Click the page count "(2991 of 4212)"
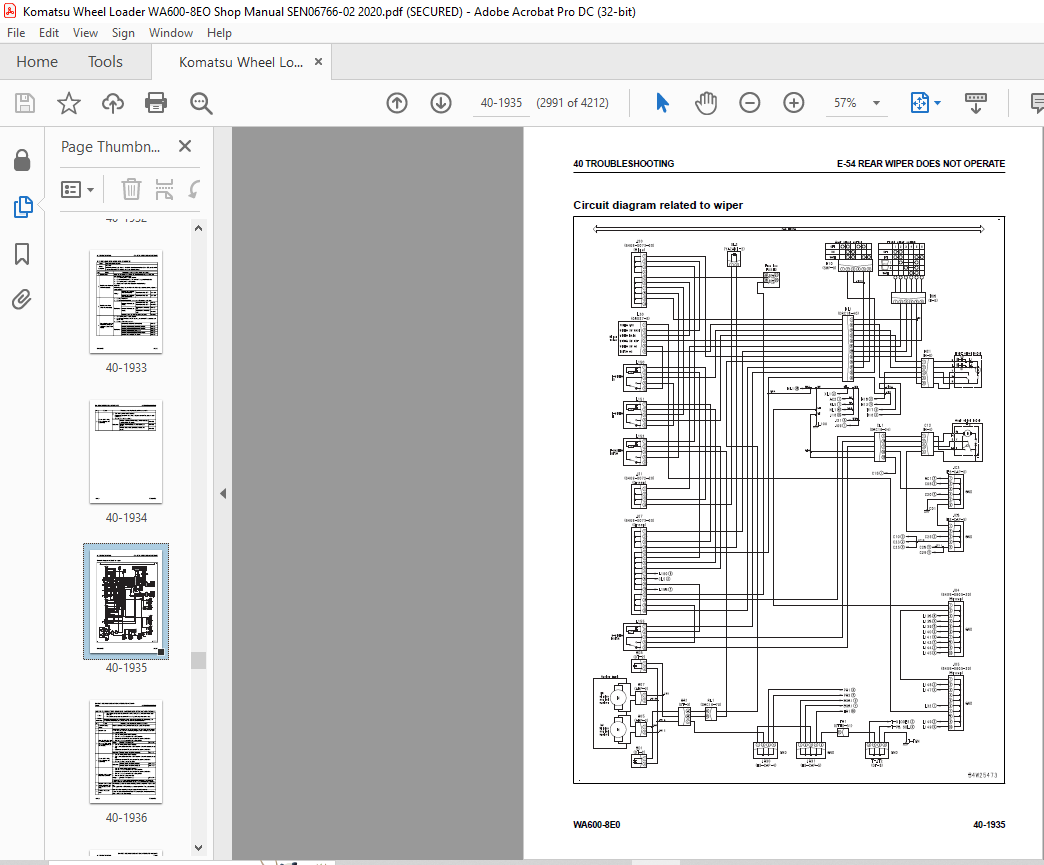Screen dimensions: 1044x865 pos(573,103)
